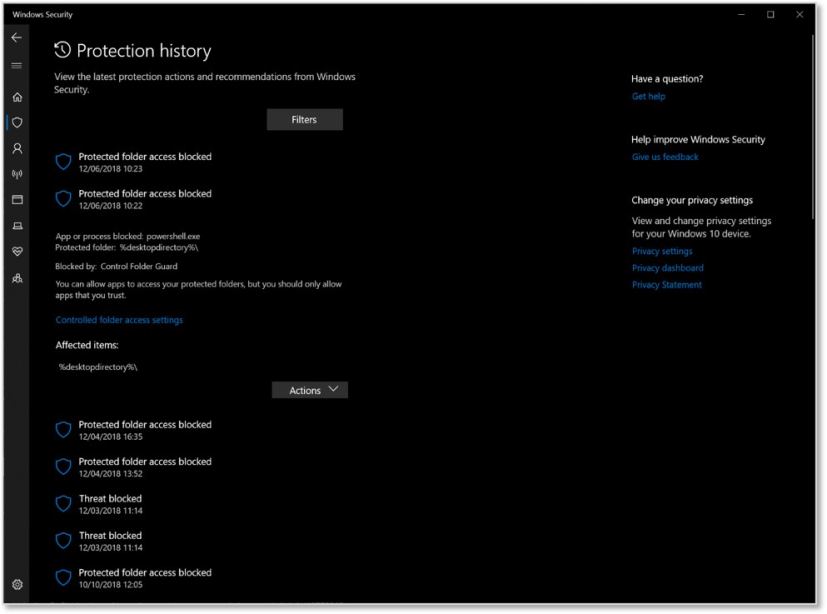The height and width of the screenshot is (614, 827).
Task: Open Virus & threat protection in sidebar
Action: [x=18, y=123]
